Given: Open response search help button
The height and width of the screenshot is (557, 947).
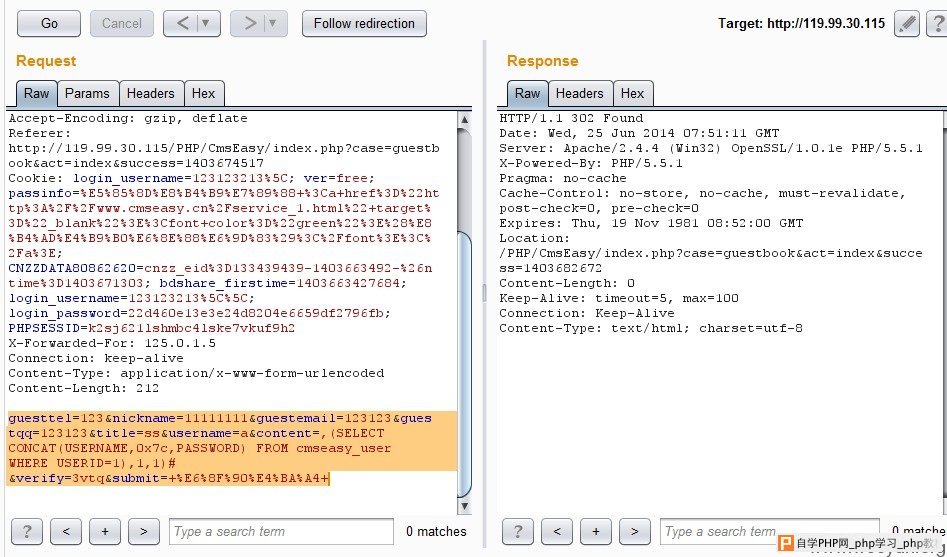Looking at the screenshot, I should pos(518,532).
